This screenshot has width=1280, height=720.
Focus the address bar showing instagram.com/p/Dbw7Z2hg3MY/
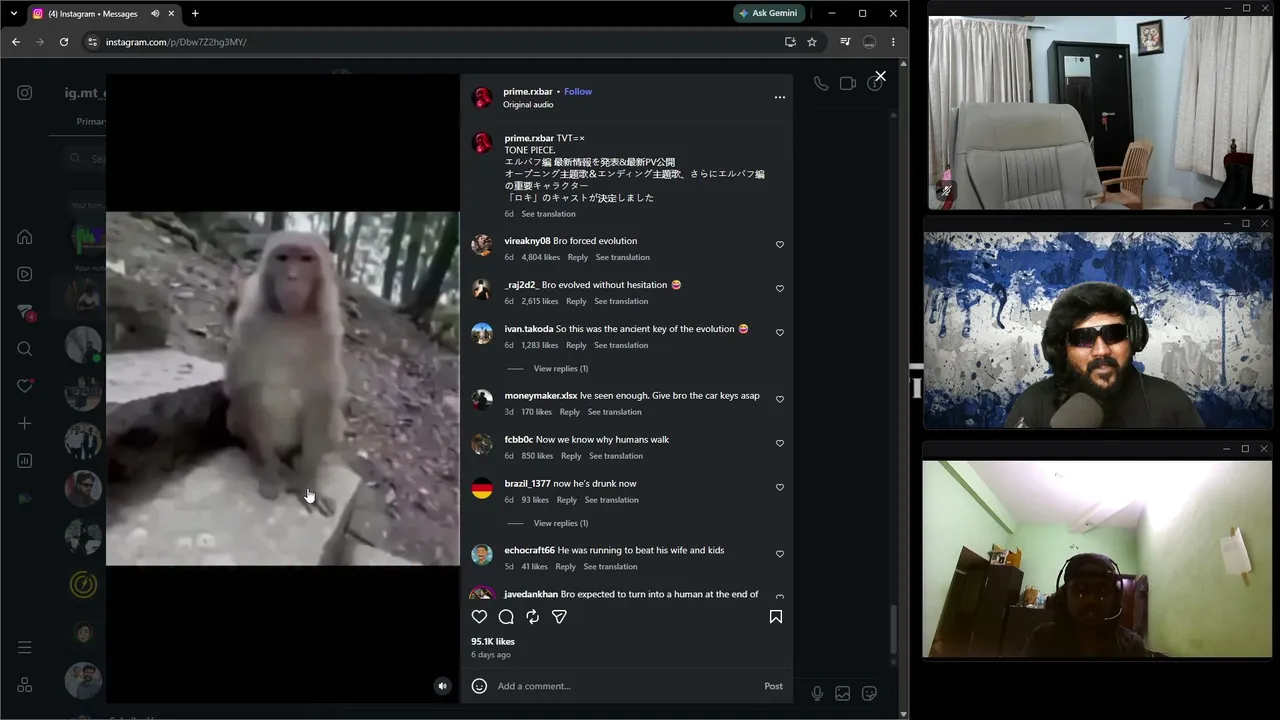[440, 42]
